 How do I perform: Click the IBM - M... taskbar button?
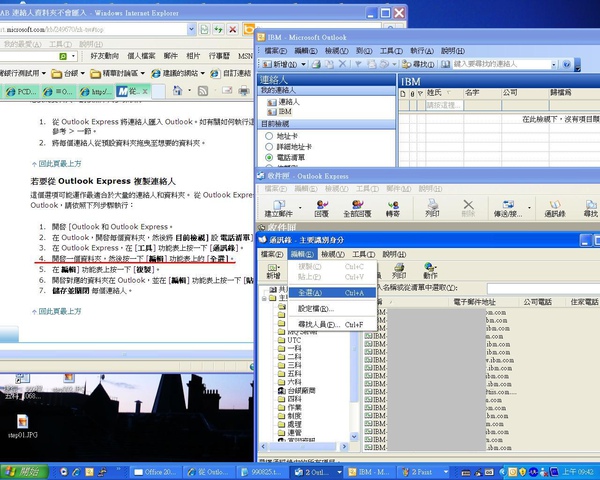(368, 472)
